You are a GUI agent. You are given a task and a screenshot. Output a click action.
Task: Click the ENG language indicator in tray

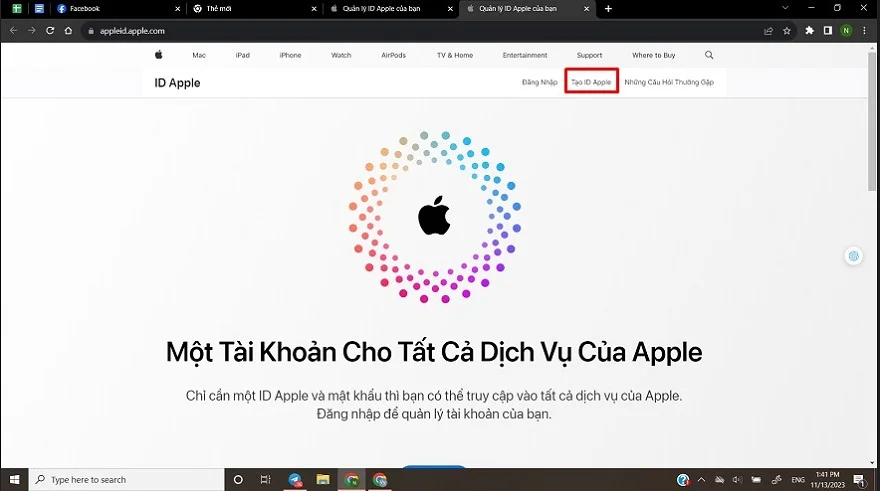[x=798, y=480]
